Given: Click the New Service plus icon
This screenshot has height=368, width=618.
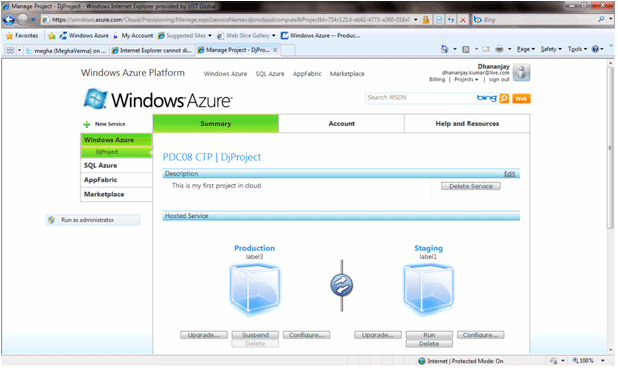Looking at the screenshot, I should [x=87, y=125].
